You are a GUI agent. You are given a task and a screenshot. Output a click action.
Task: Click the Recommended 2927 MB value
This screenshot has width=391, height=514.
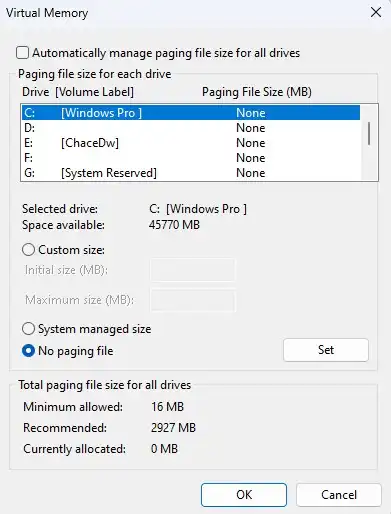pos(173,428)
